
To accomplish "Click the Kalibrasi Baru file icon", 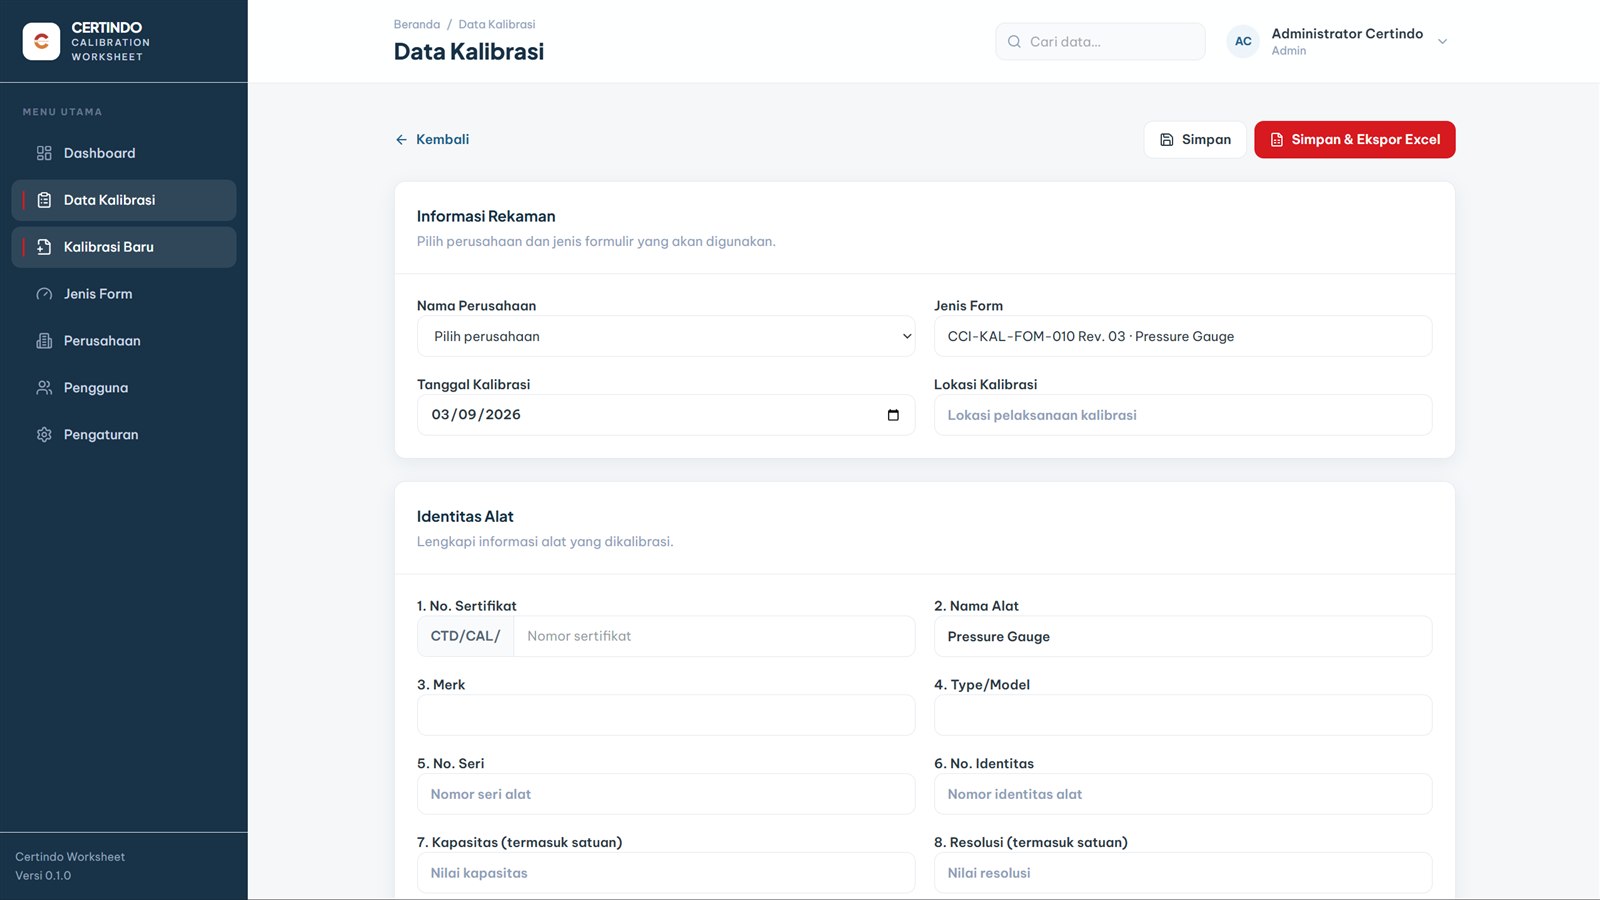I will pyautogui.click(x=44, y=247).
